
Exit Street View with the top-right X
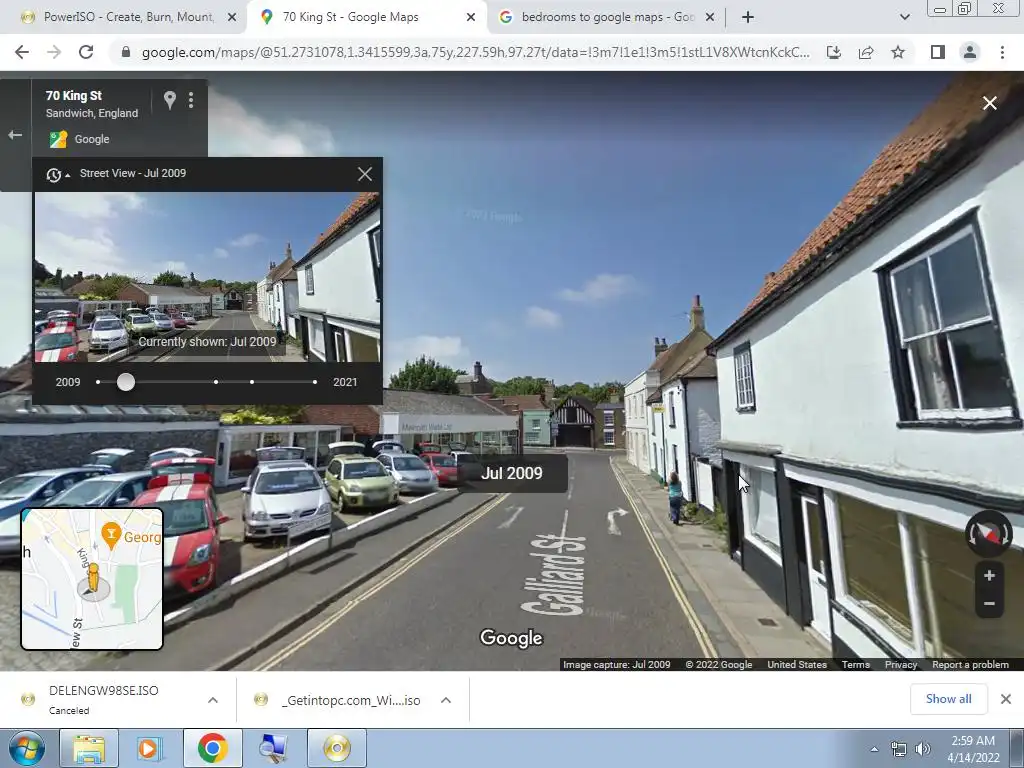[989, 103]
